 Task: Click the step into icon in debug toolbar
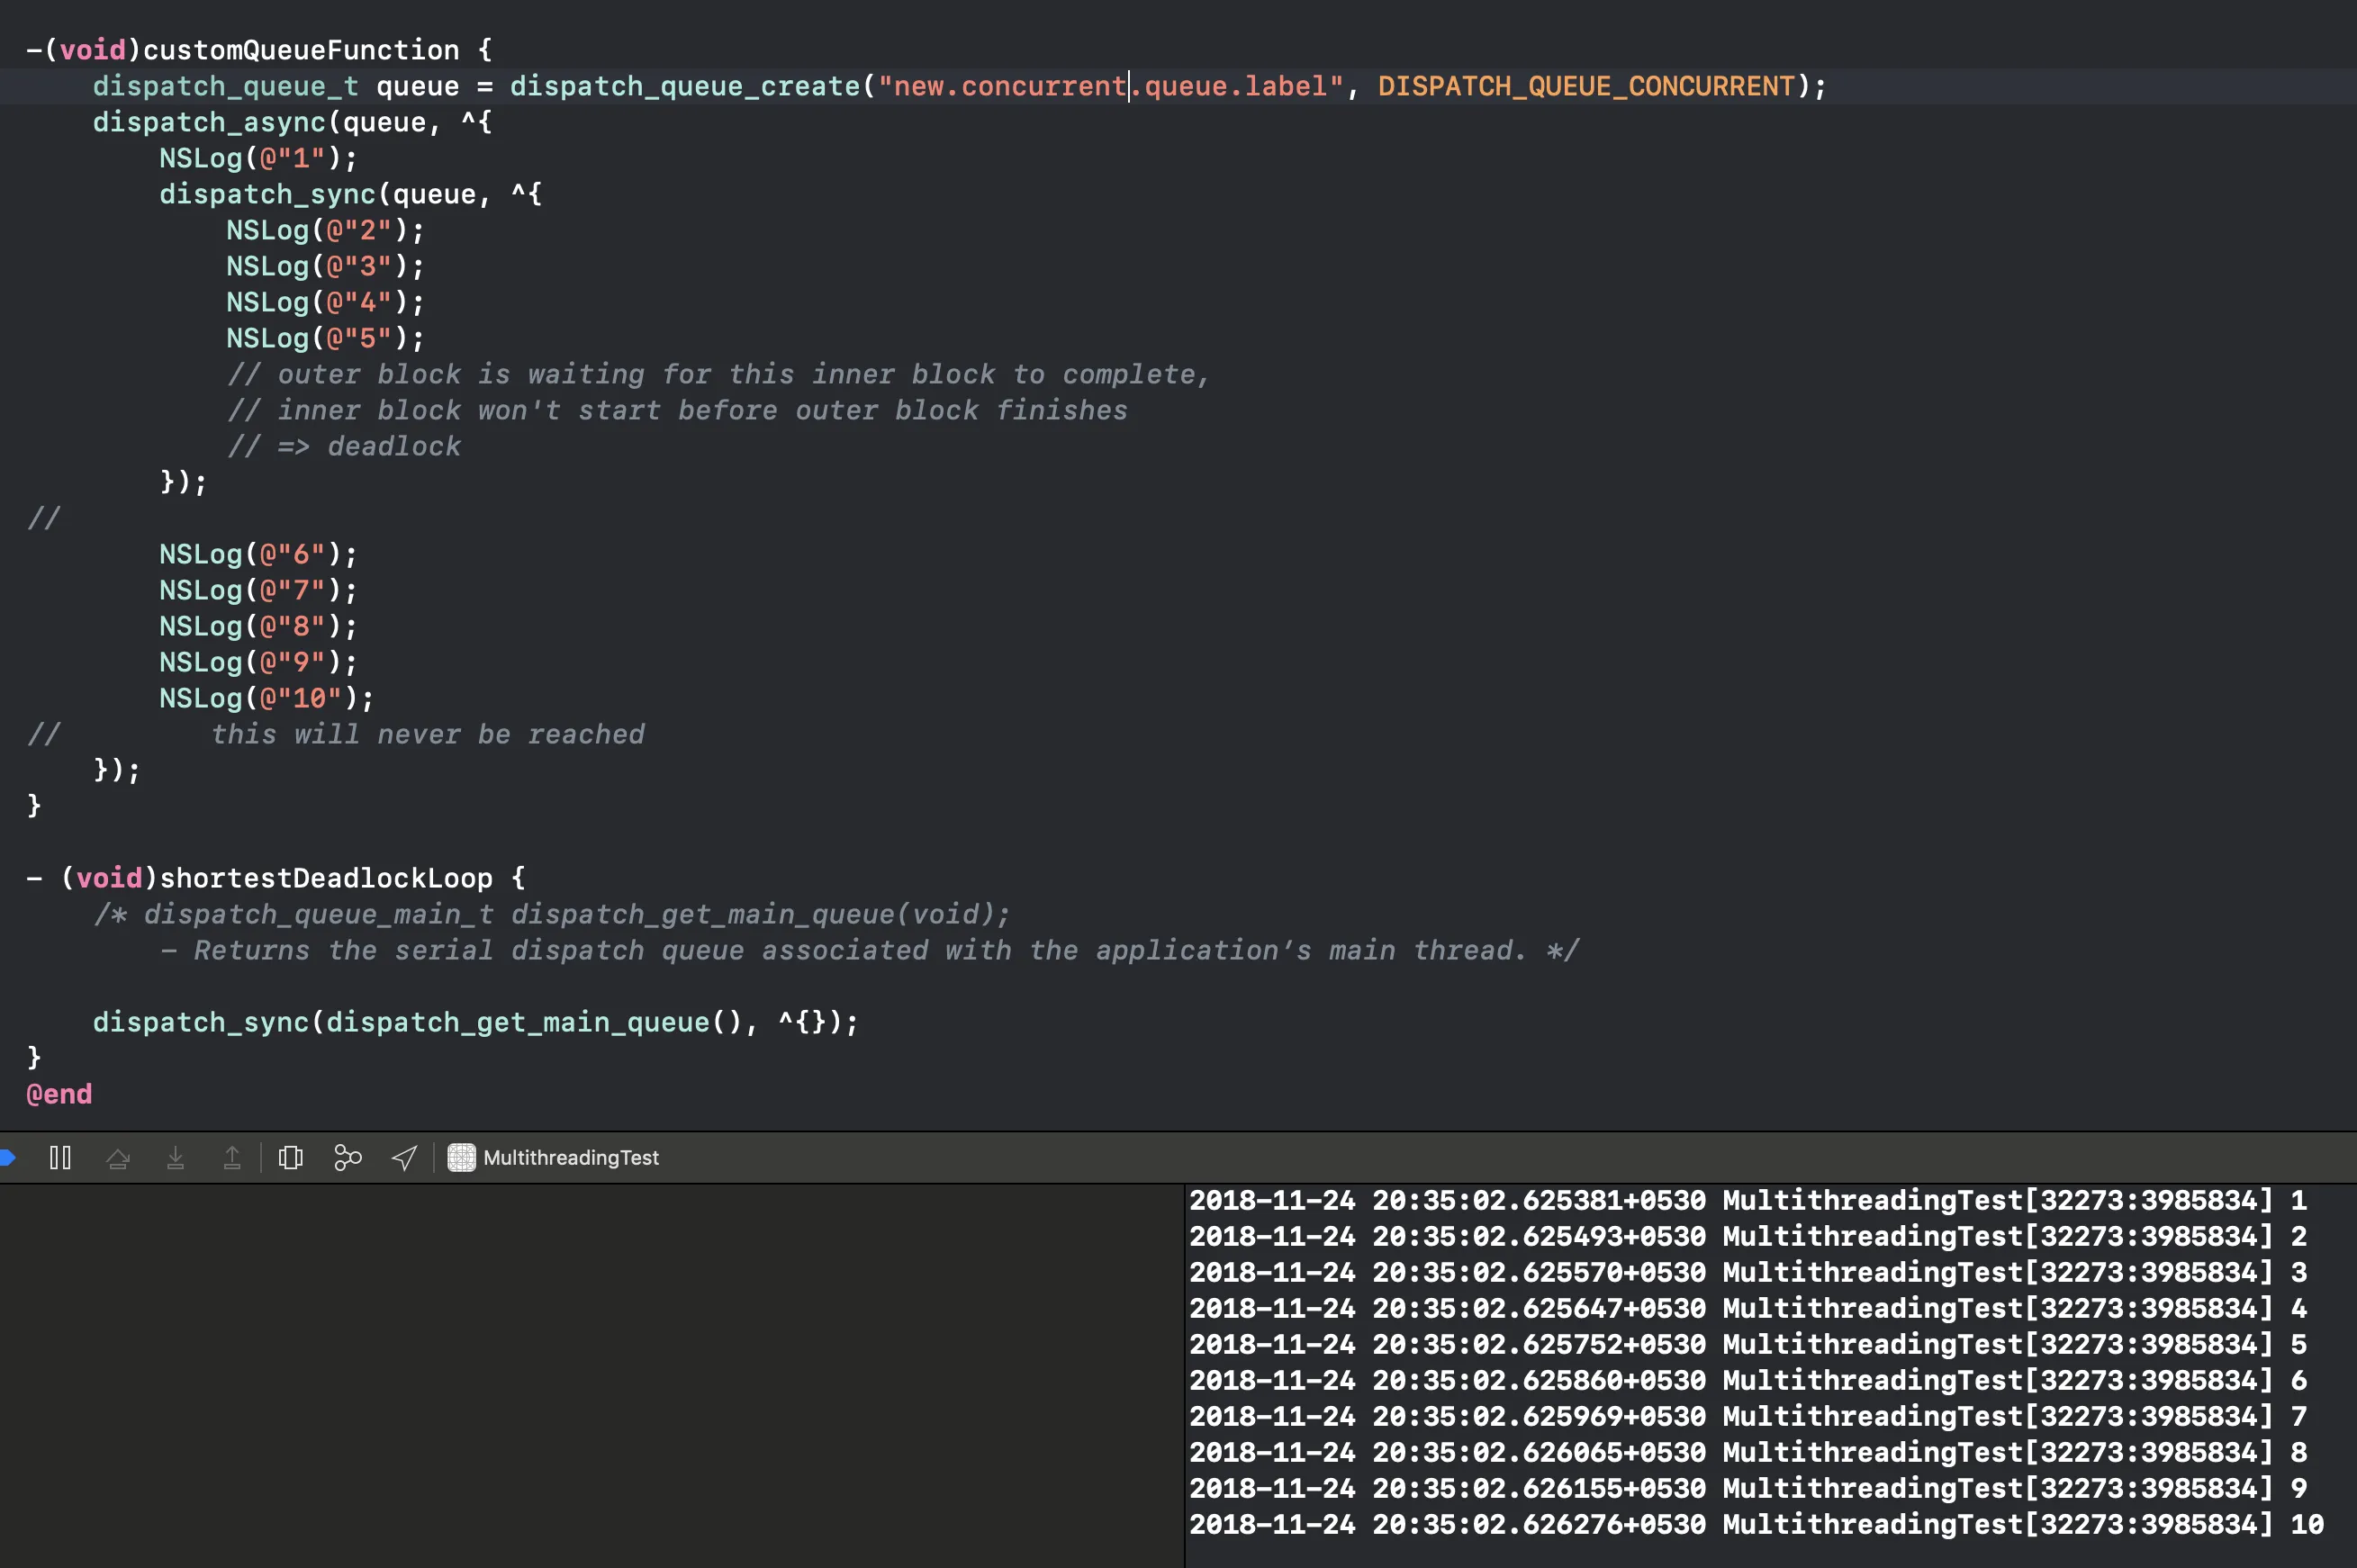175,1157
